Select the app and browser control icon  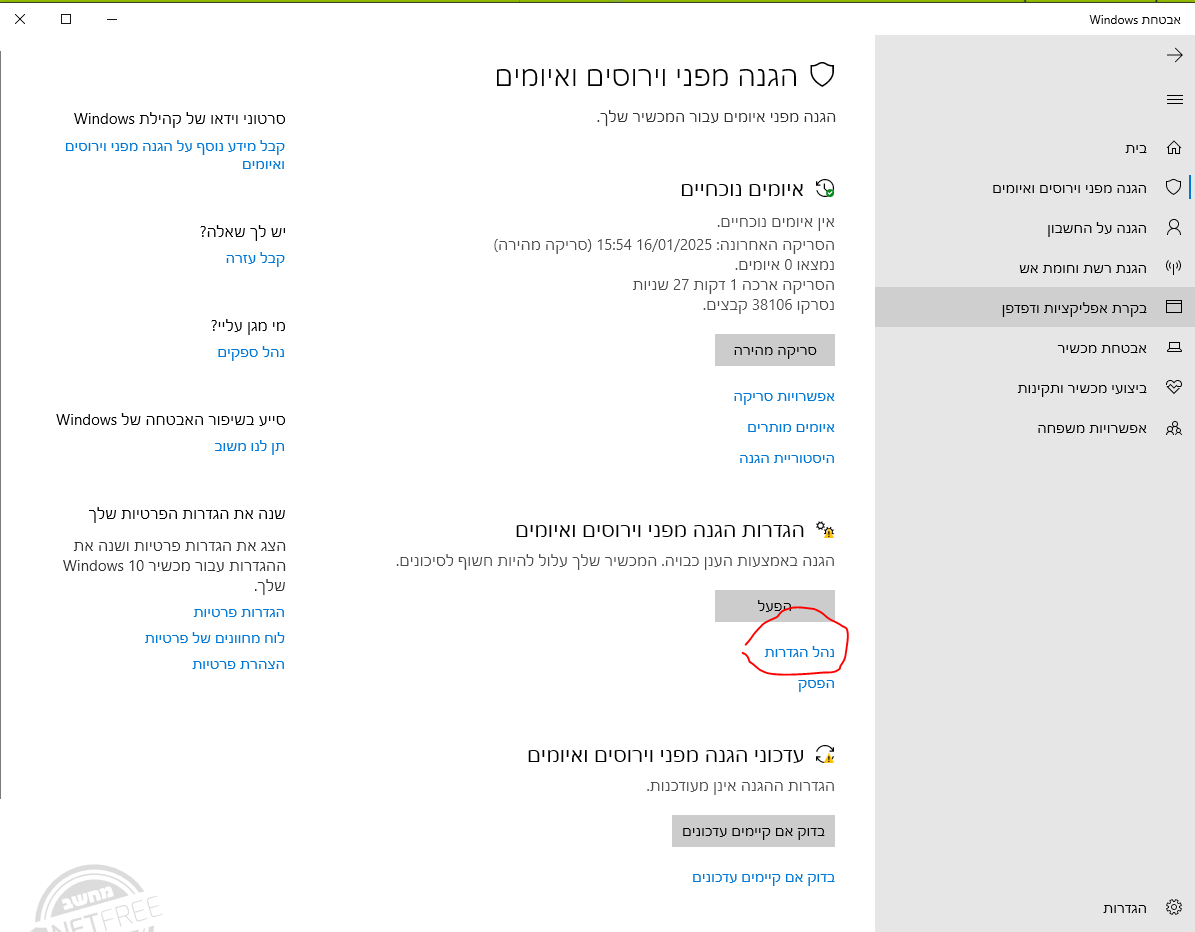click(x=1172, y=307)
